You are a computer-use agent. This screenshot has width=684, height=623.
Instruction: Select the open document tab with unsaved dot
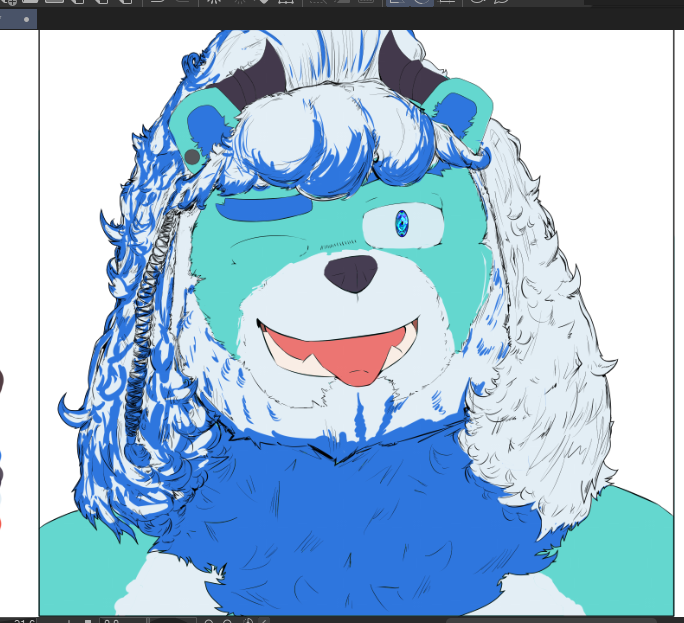tap(18, 20)
